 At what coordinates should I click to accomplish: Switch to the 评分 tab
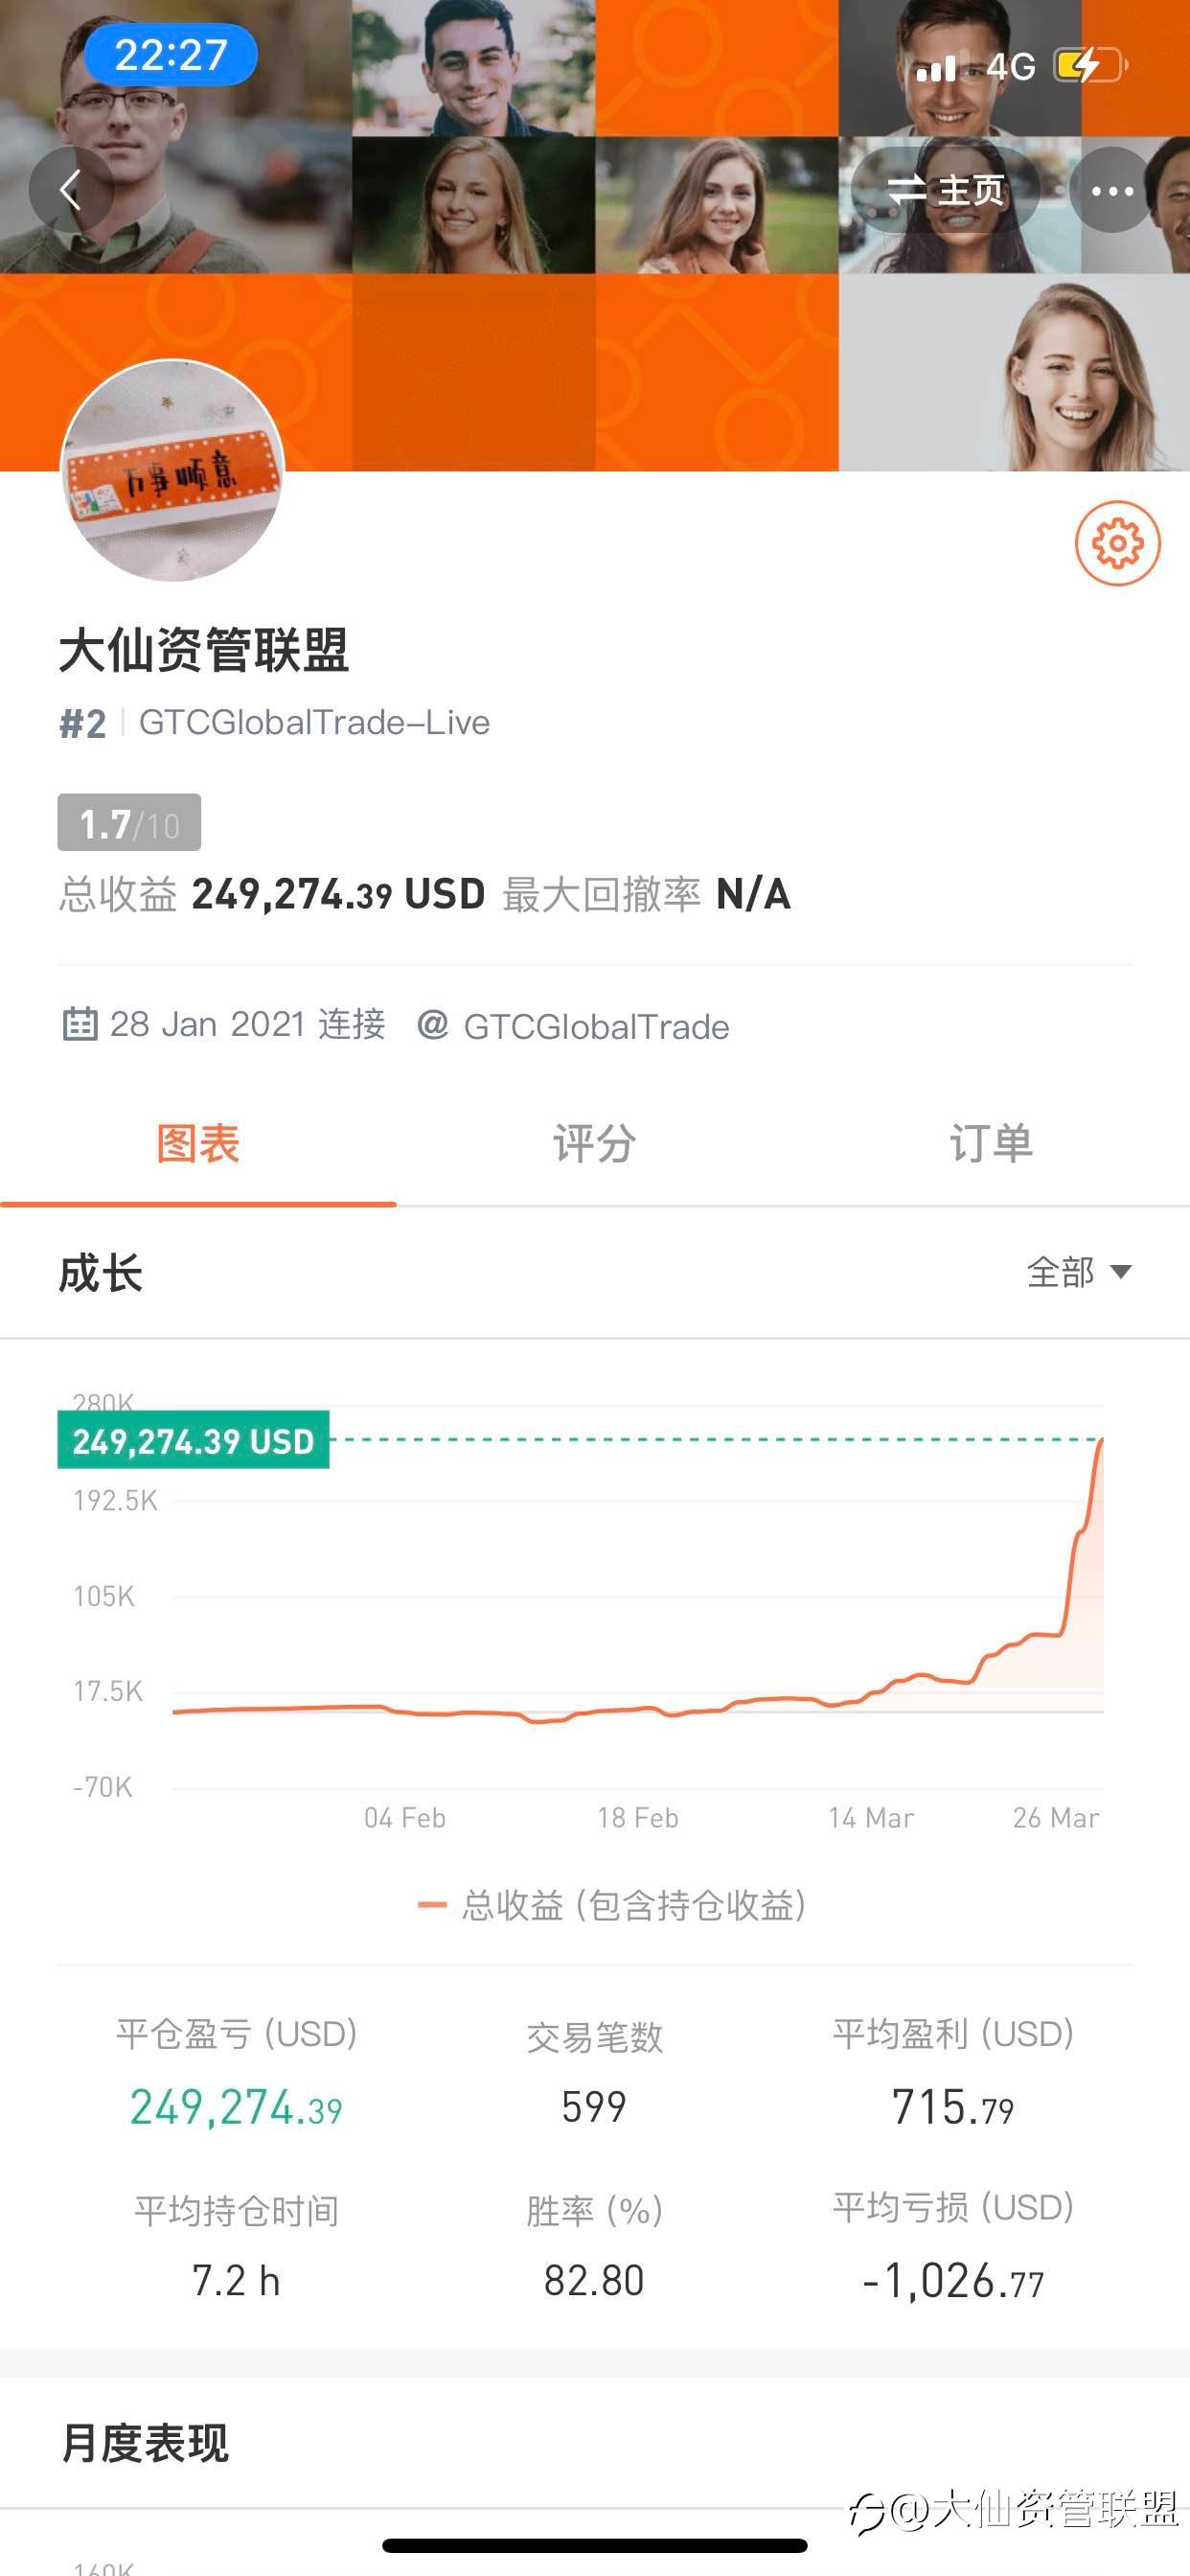[594, 1144]
